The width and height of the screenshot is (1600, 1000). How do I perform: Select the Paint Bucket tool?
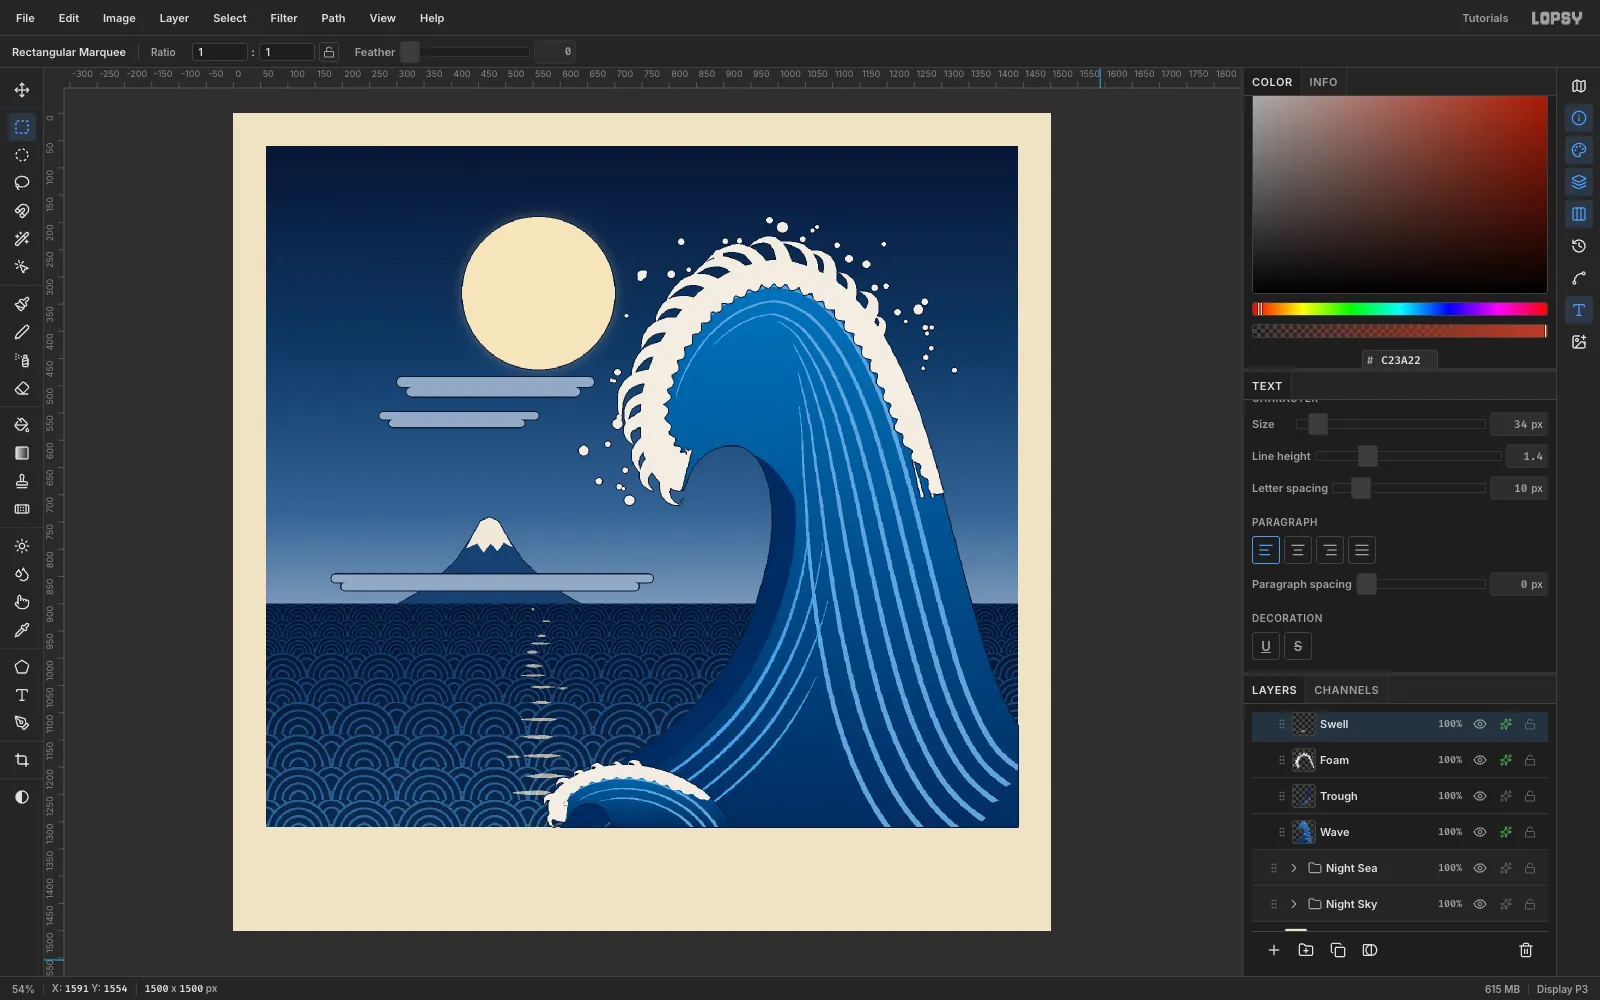[x=22, y=425]
